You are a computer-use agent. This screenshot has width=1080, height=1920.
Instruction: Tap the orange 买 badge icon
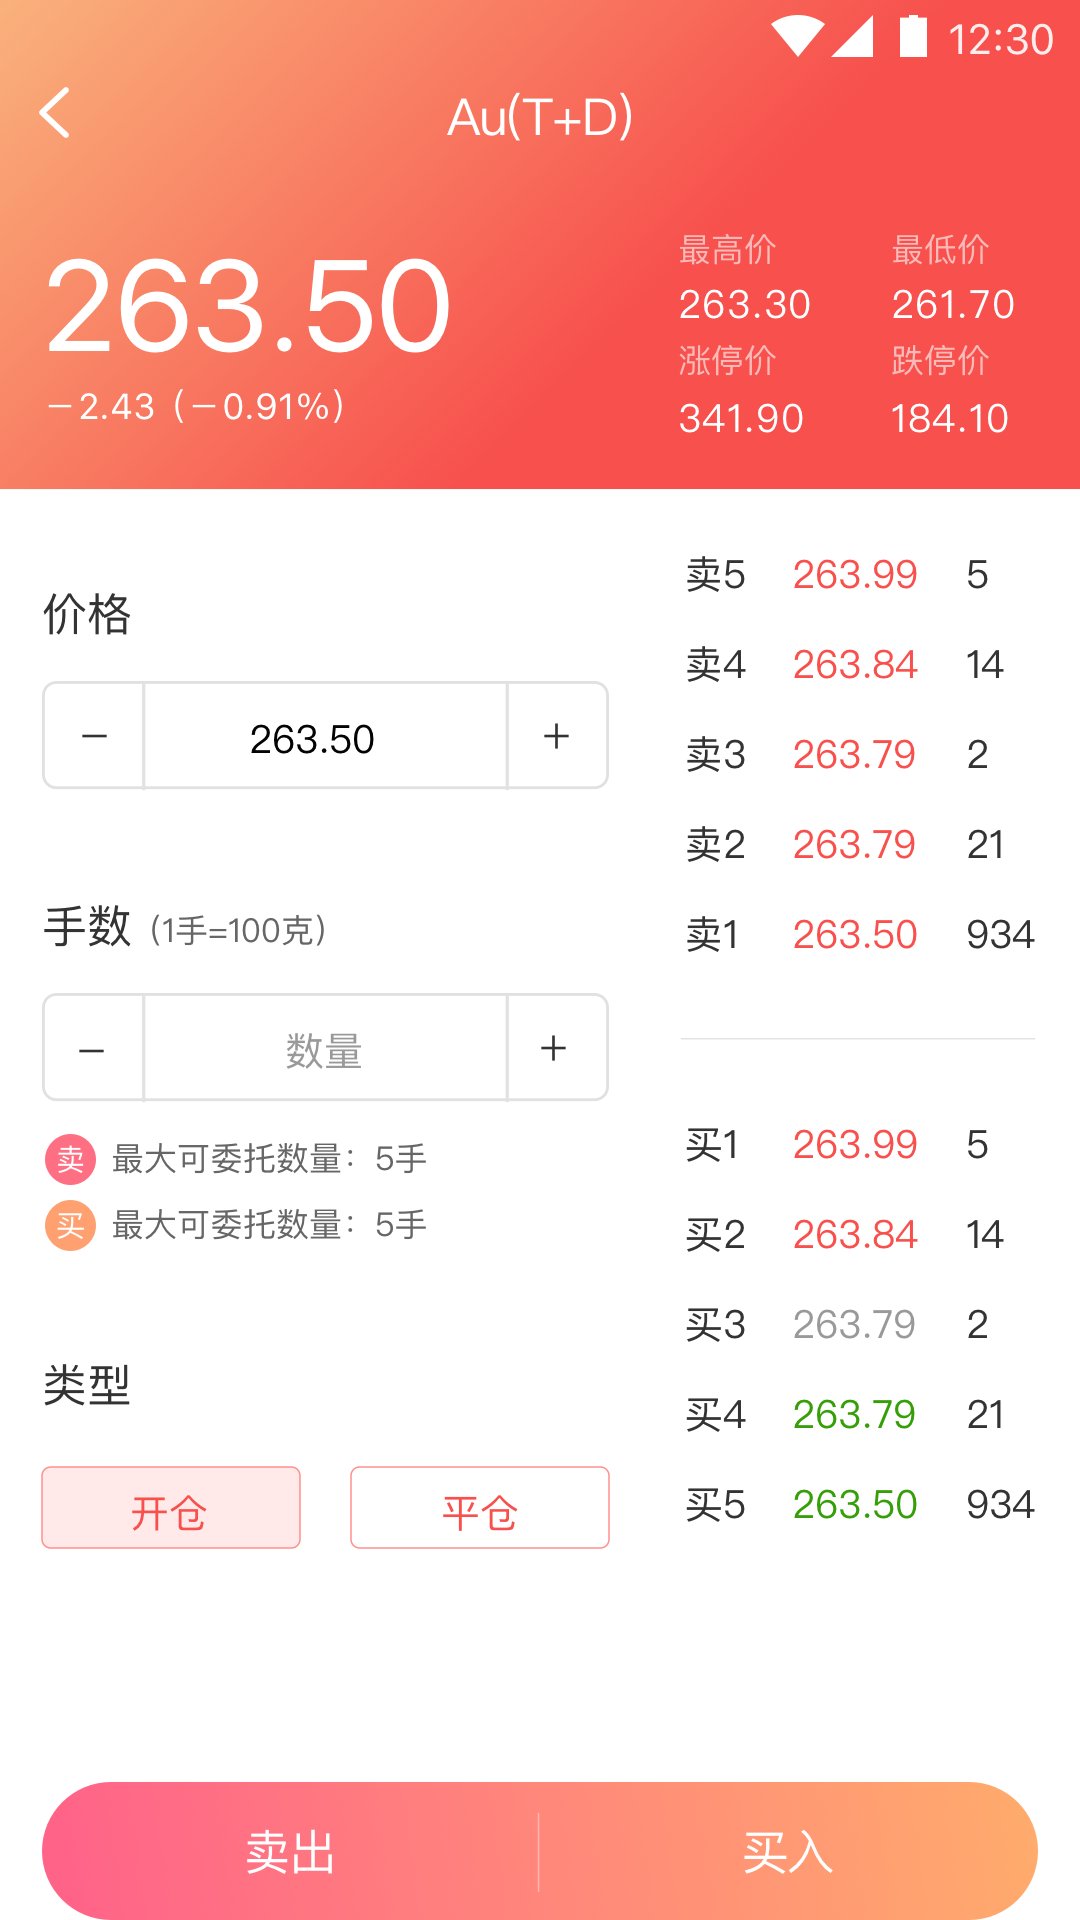pyautogui.click(x=70, y=1225)
